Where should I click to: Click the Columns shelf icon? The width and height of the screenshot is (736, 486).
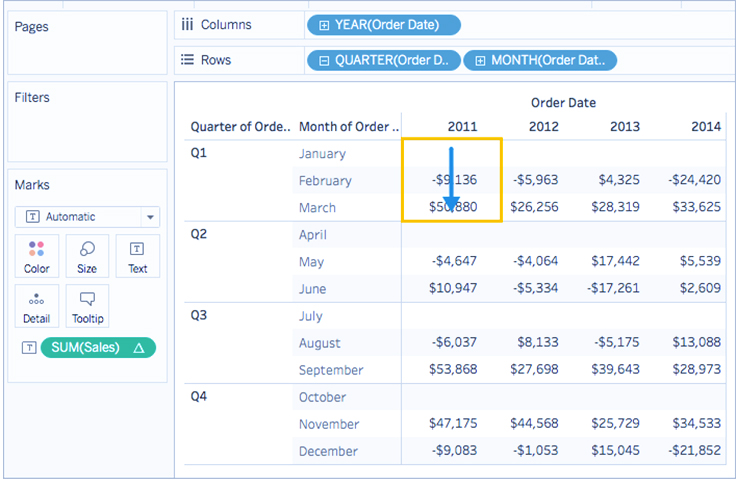coord(187,24)
